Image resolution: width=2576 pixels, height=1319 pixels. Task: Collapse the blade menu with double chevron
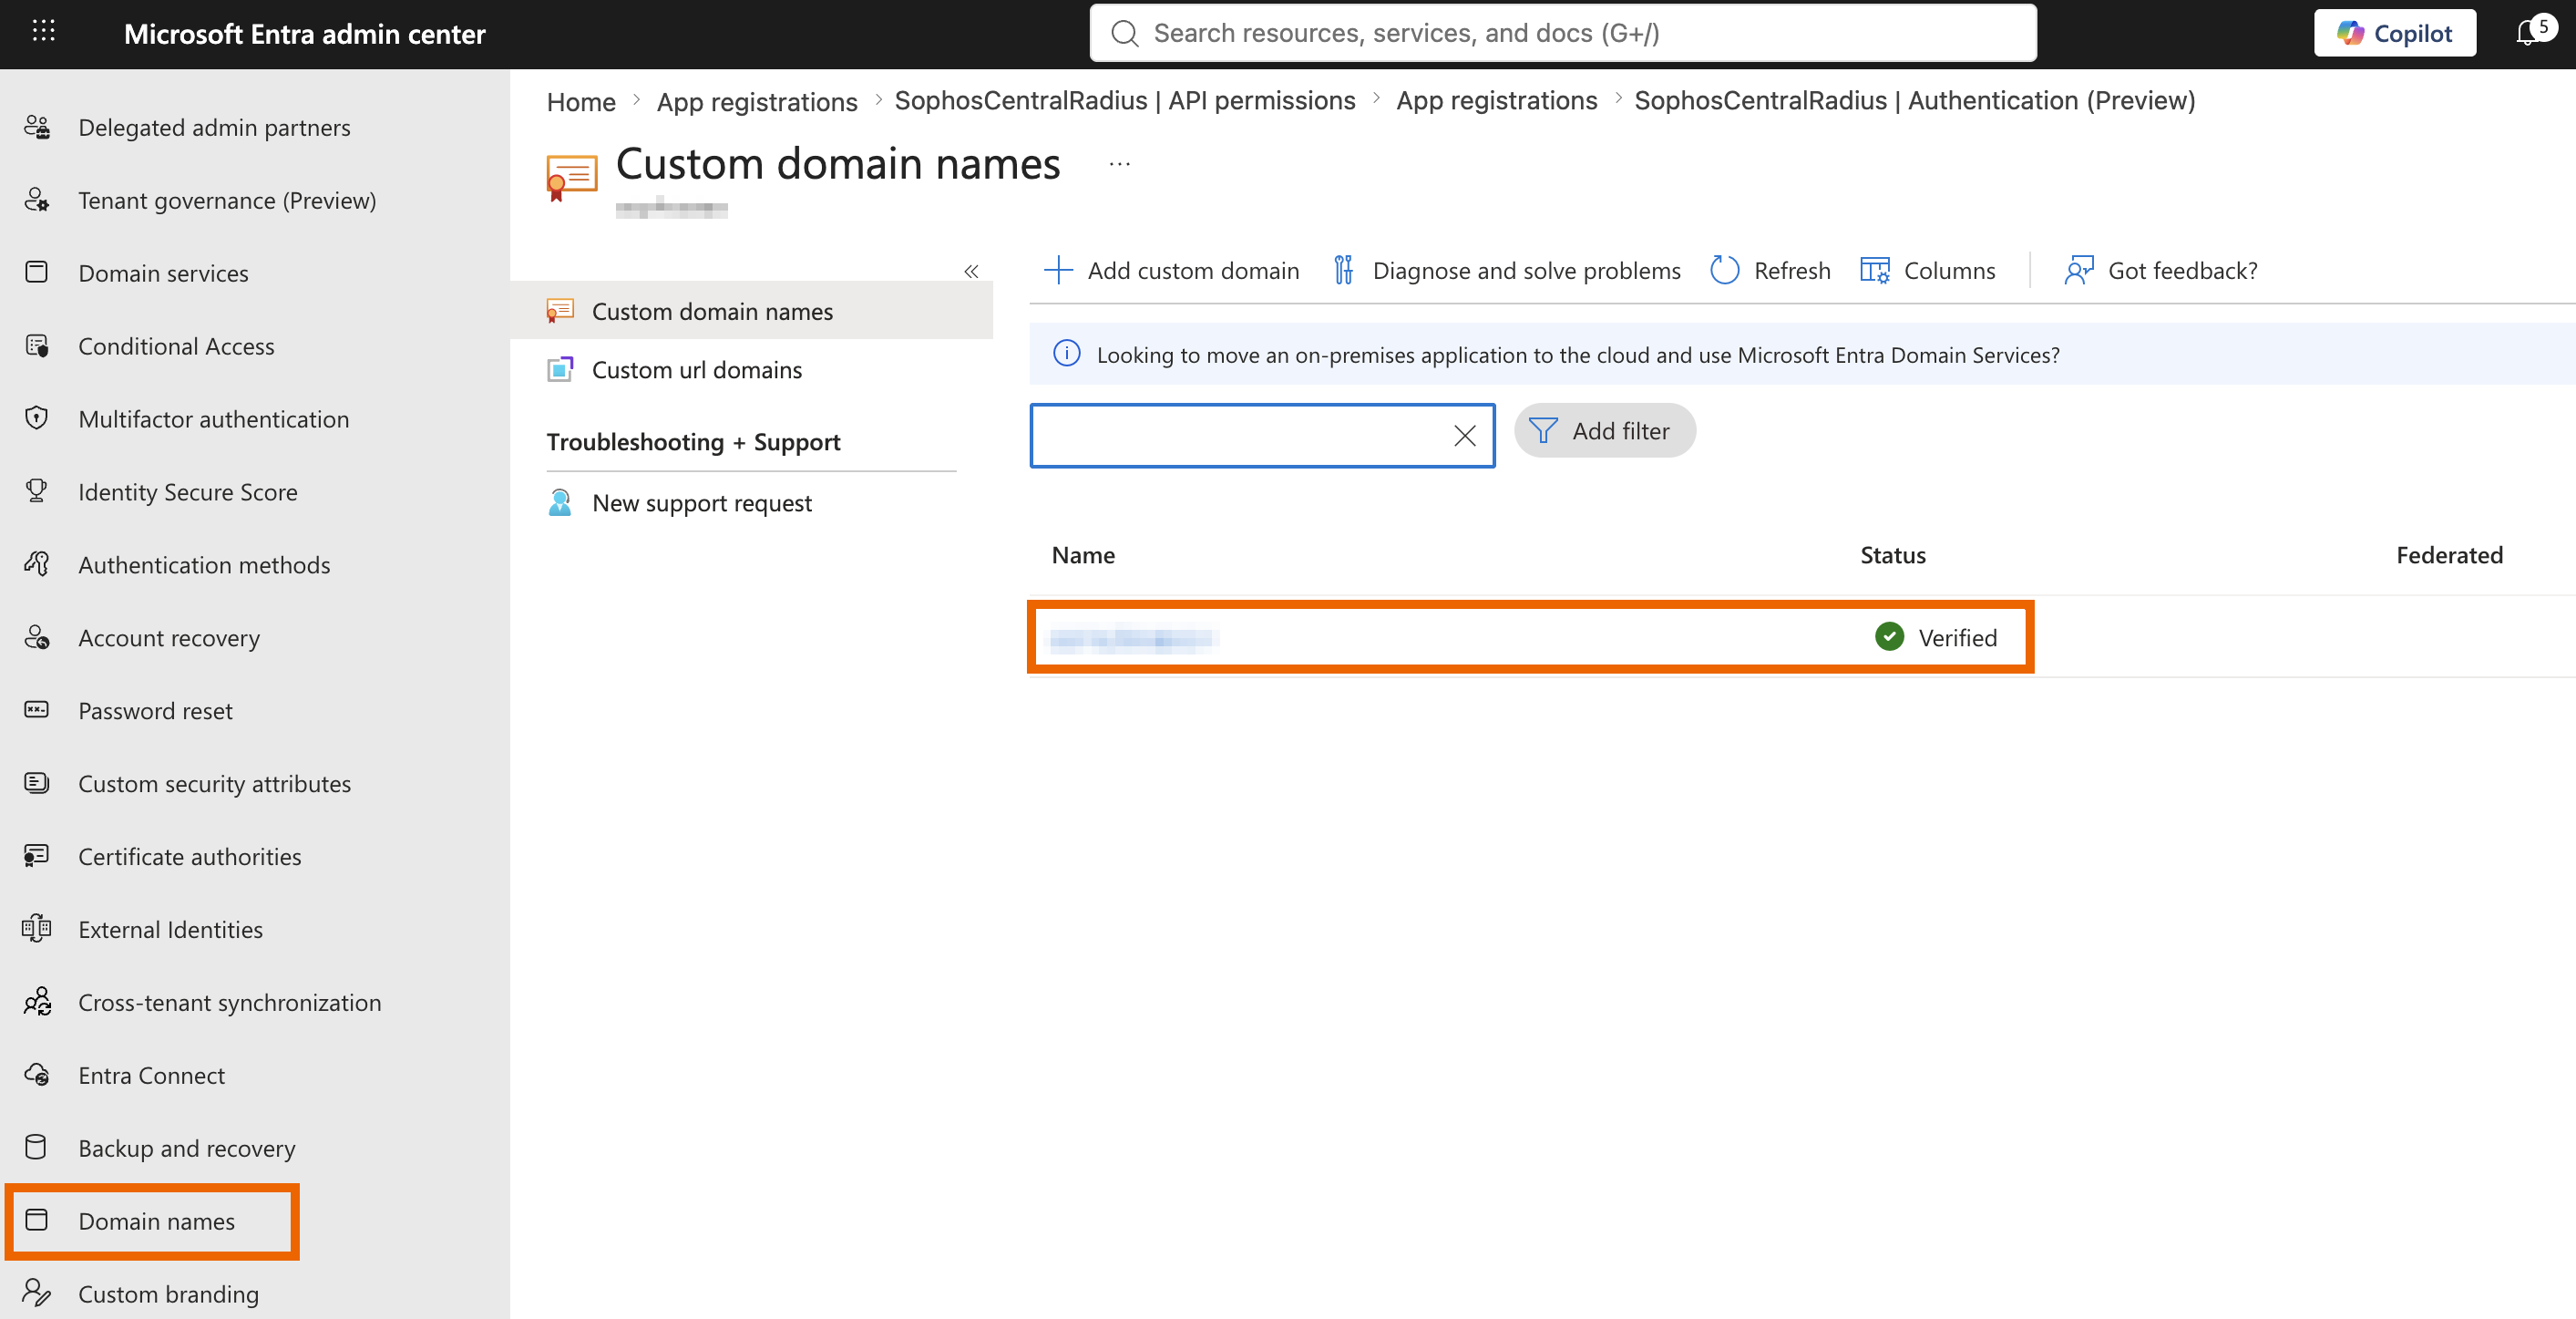pyautogui.click(x=971, y=271)
